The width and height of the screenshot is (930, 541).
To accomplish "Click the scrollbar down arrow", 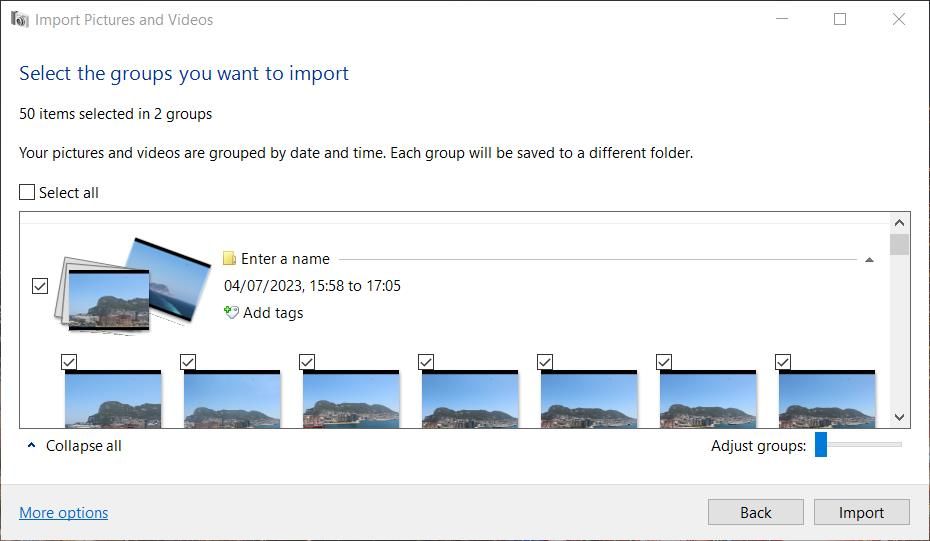I will [x=899, y=417].
